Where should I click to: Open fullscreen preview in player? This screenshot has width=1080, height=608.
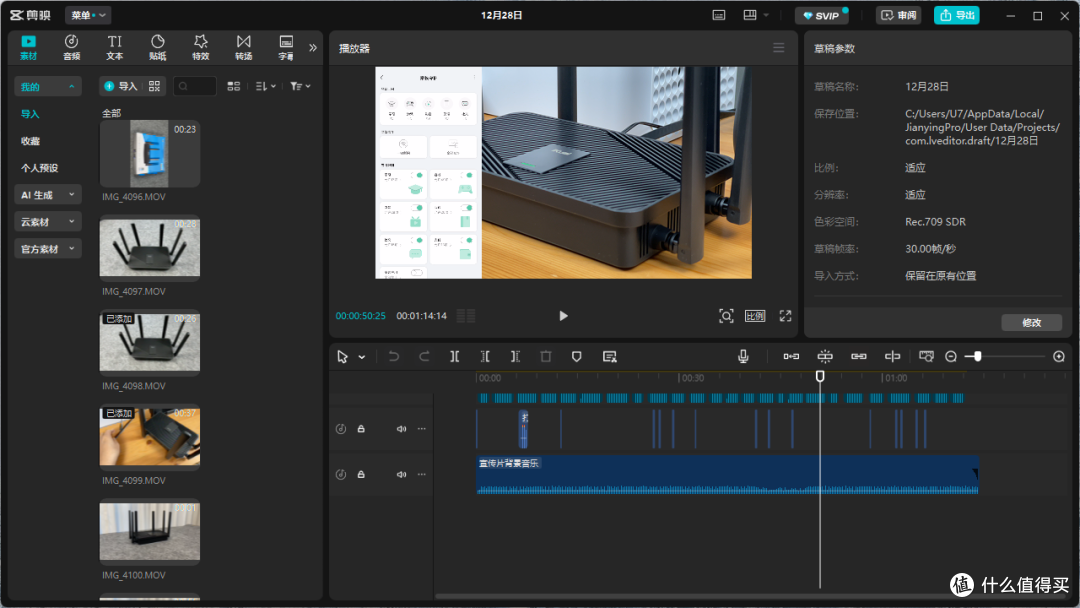[785, 316]
